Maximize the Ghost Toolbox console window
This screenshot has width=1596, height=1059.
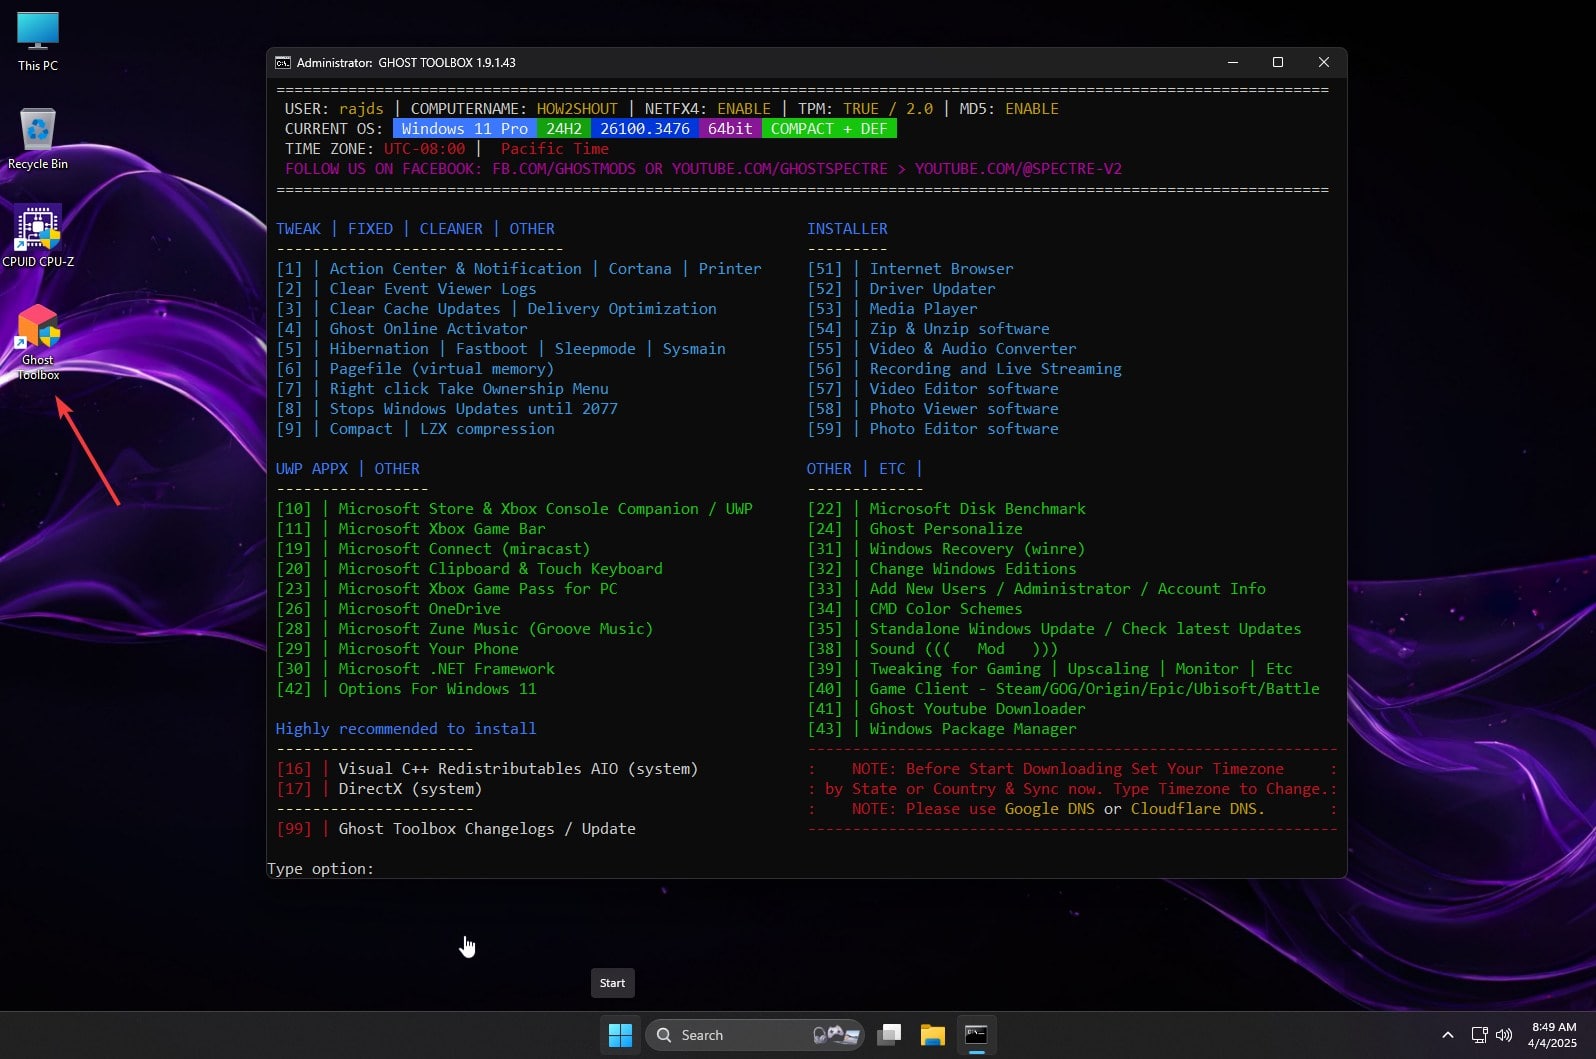click(x=1278, y=63)
